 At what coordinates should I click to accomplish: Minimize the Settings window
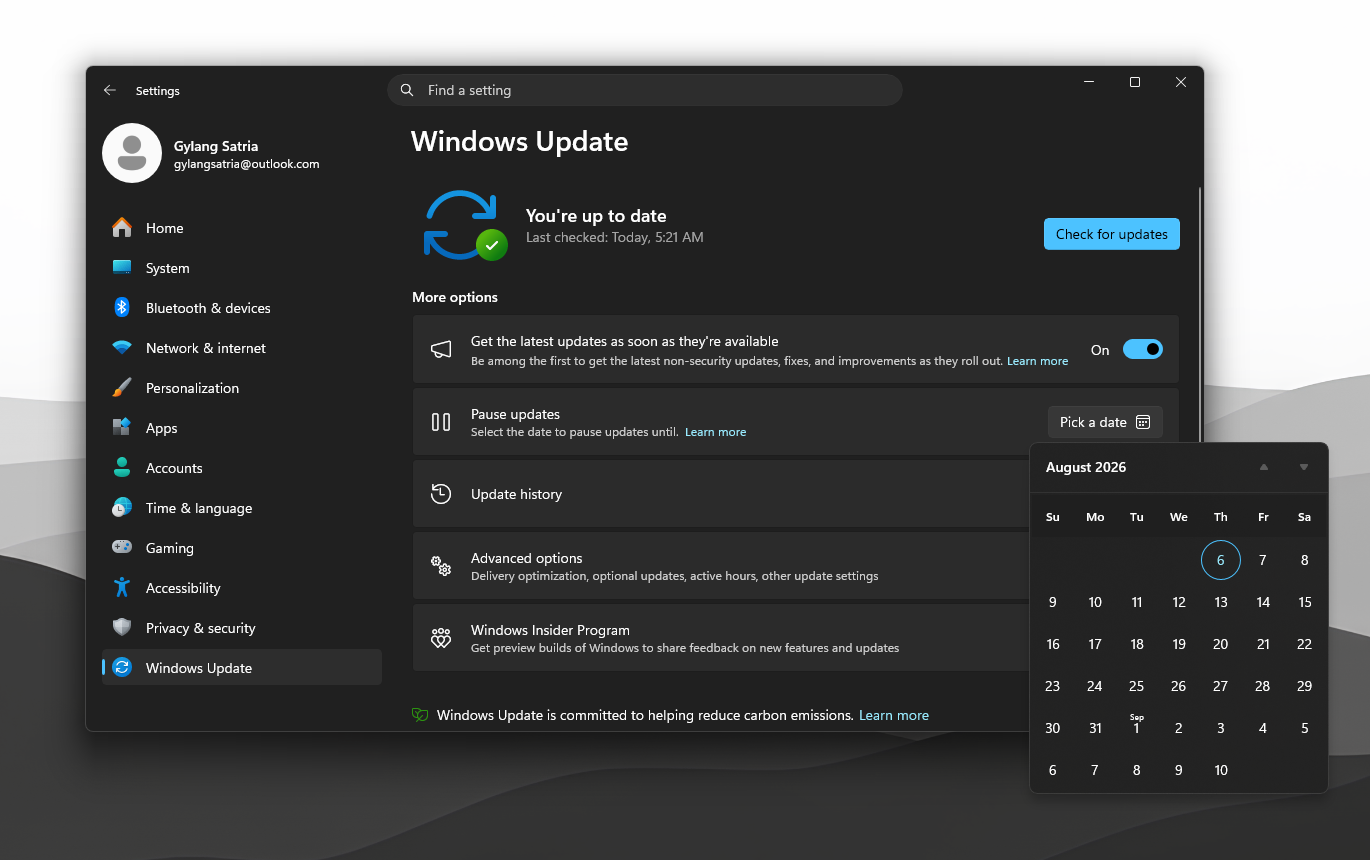coord(1089,82)
